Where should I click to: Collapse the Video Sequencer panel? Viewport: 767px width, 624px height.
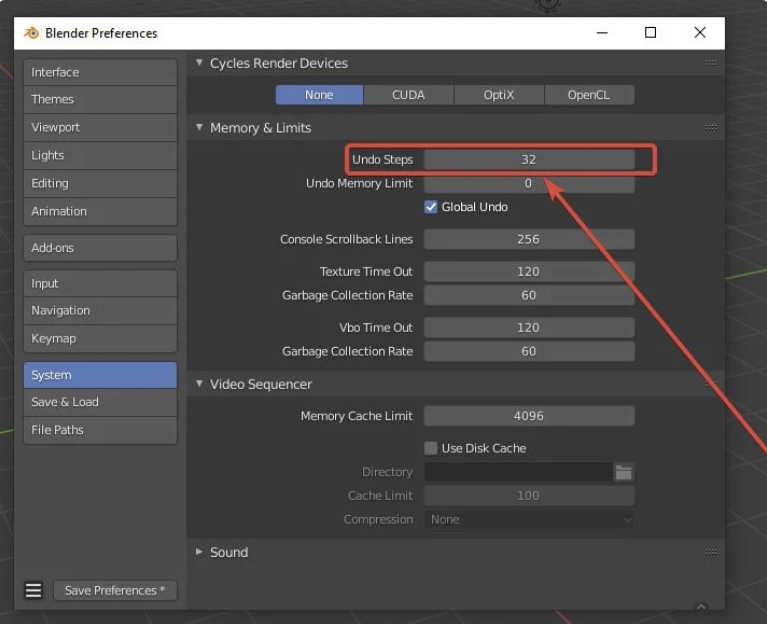(199, 383)
